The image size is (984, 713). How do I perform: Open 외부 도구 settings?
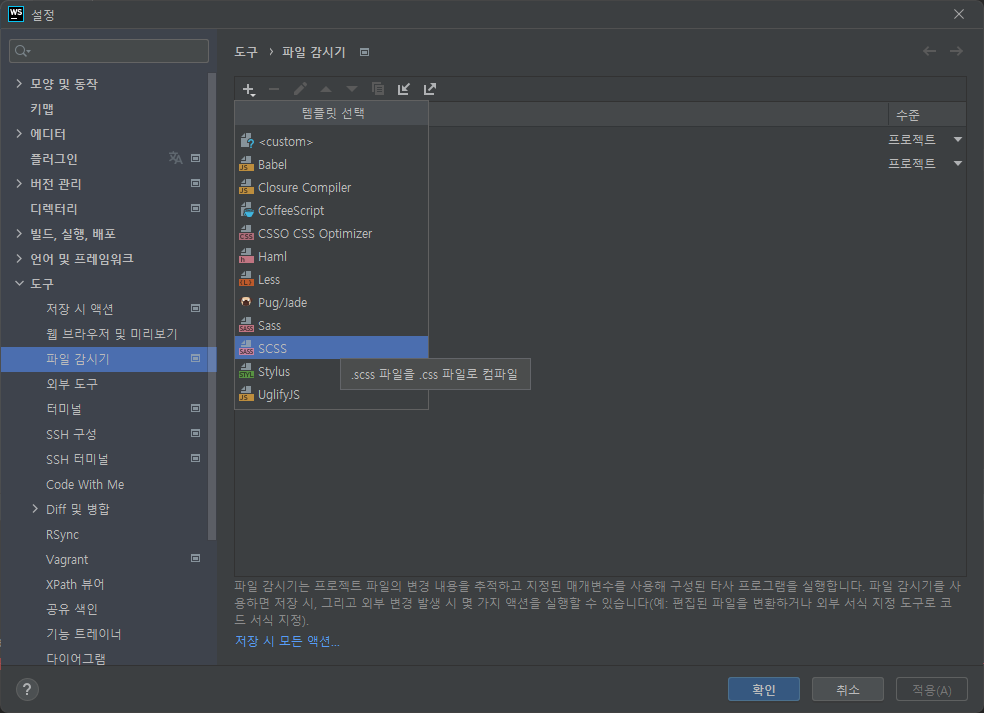[x=72, y=383]
